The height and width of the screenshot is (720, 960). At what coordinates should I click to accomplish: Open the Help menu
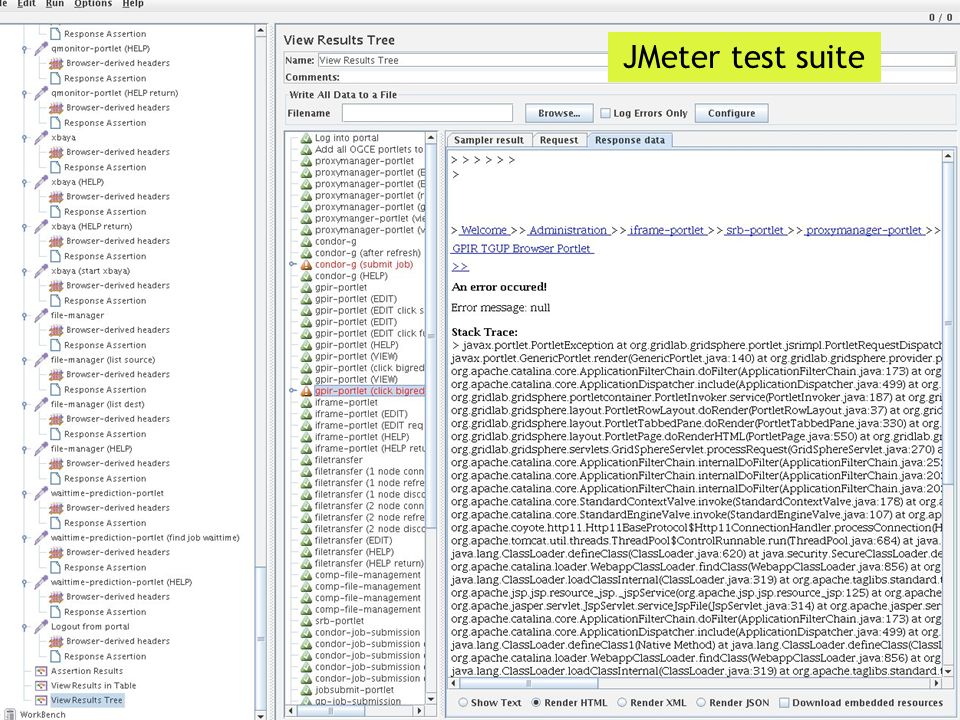(133, 4)
